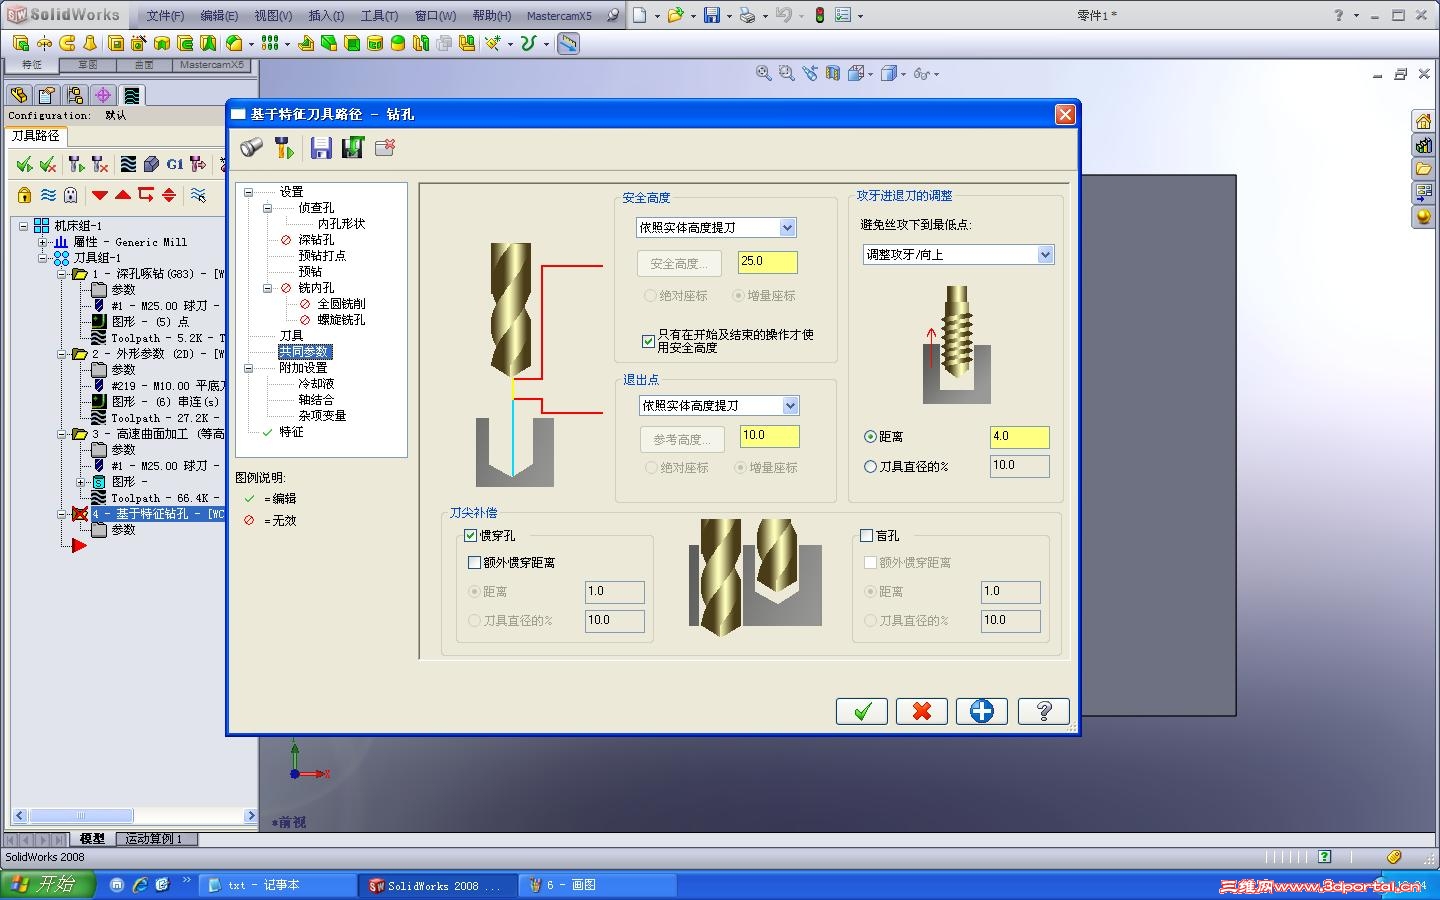Open the 插入(I) menu
Image resolution: width=1440 pixels, height=900 pixels.
[326, 16]
